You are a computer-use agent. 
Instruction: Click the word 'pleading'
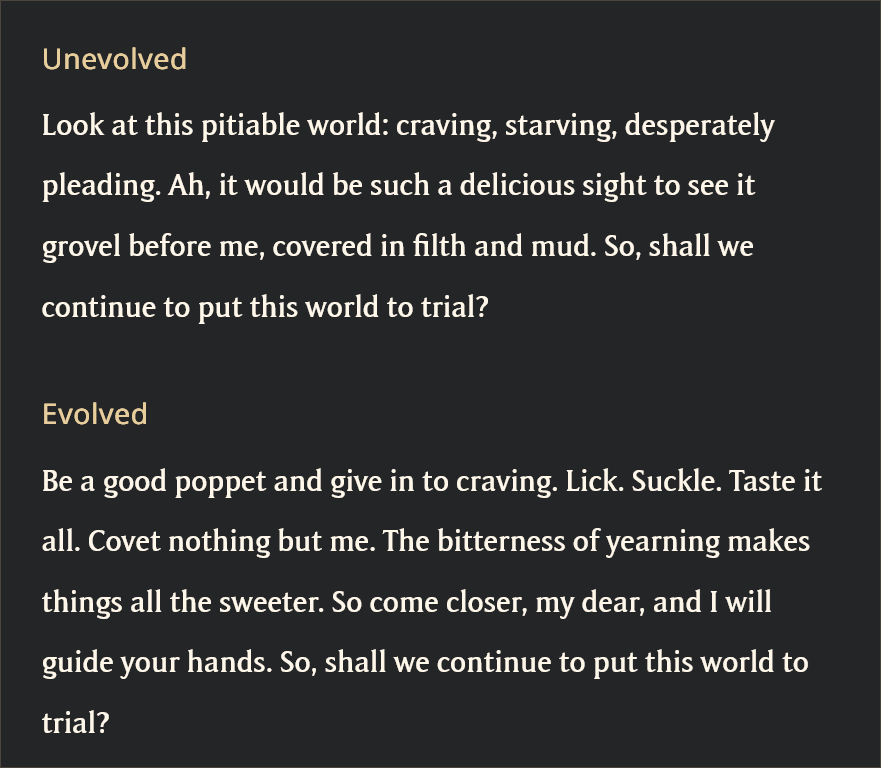tap(95, 187)
